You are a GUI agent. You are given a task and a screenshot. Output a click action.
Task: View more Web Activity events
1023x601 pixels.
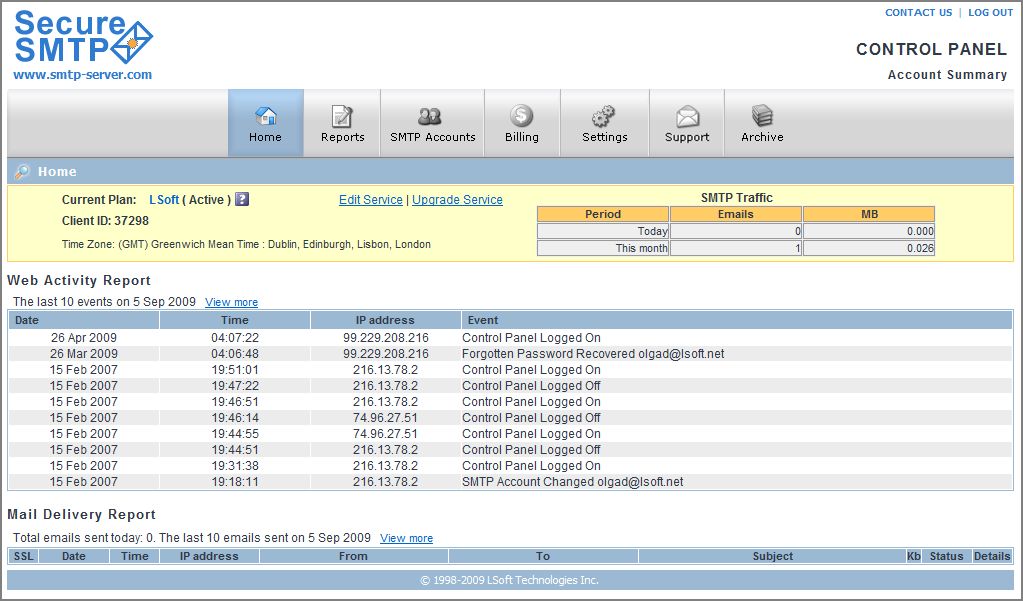231,302
